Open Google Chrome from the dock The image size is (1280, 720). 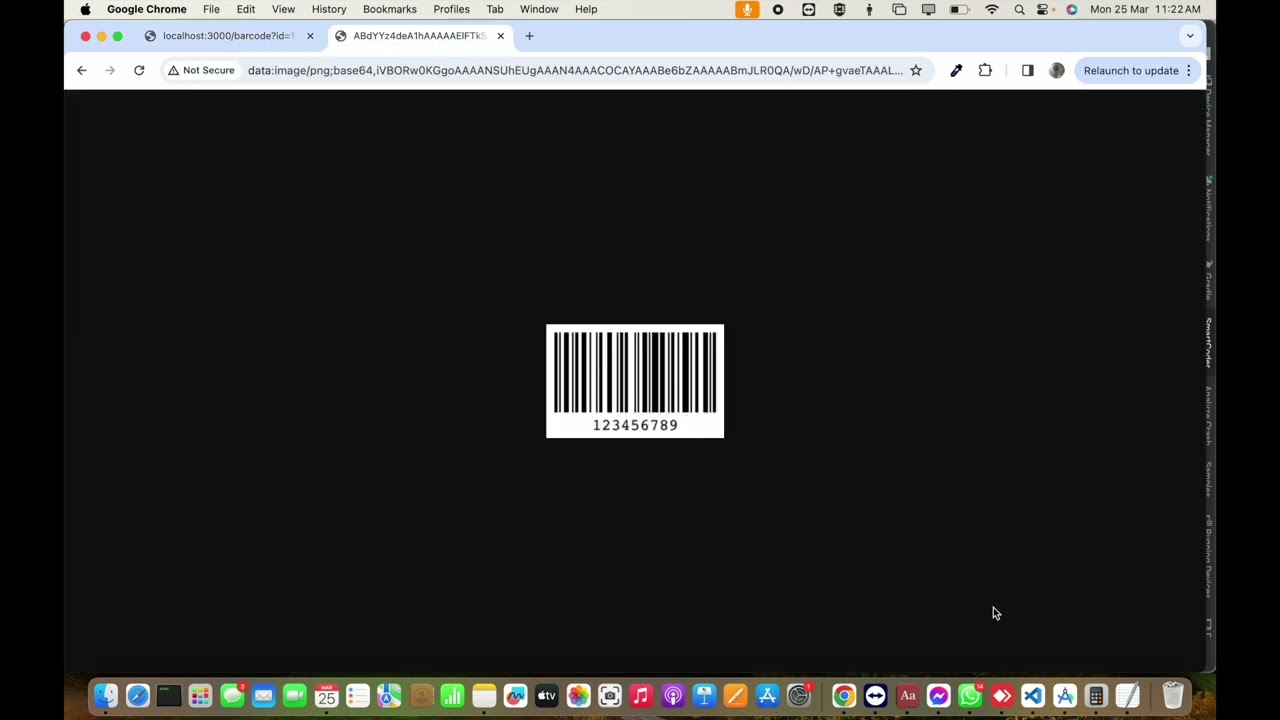coord(844,696)
